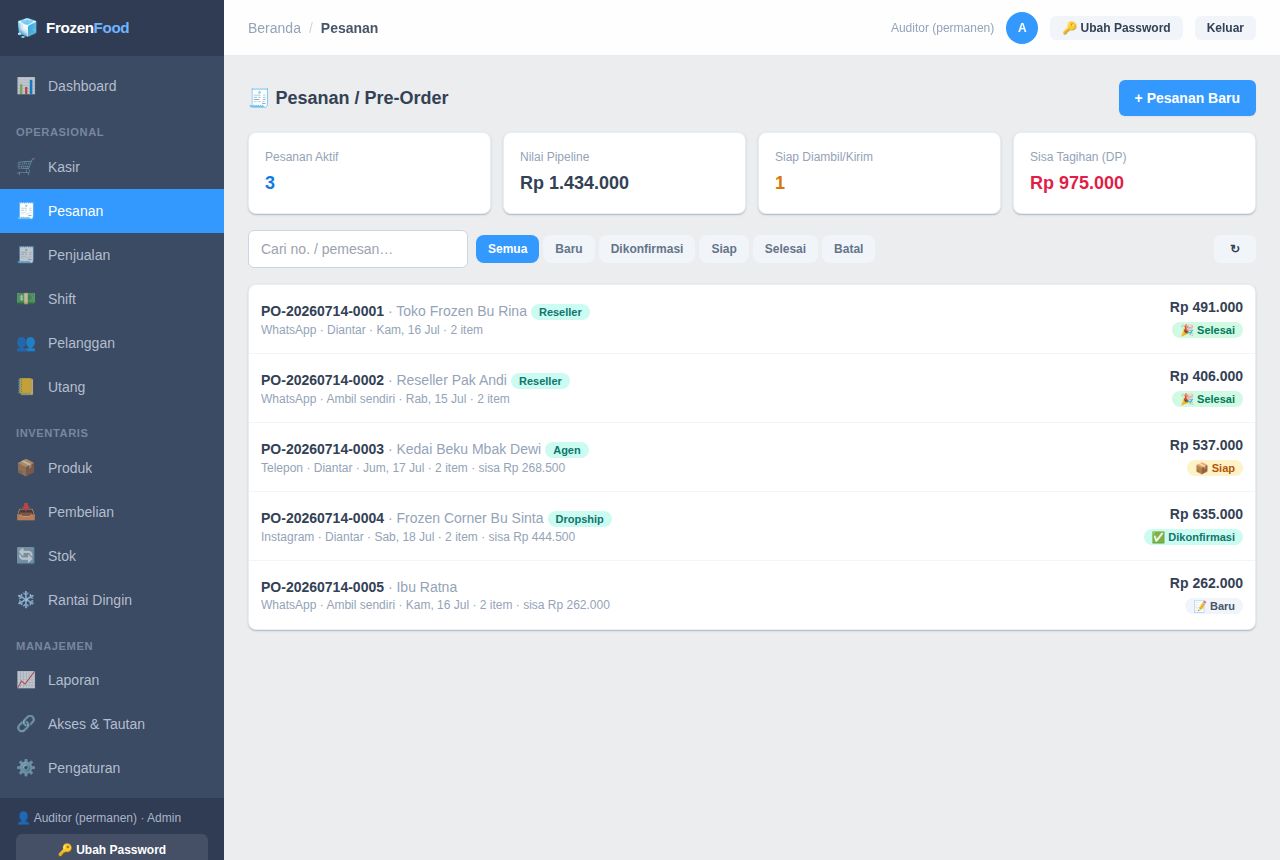Click the Laporan chart icon
Image resolution: width=1280 pixels, height=860 pixels.
[26, 680]
